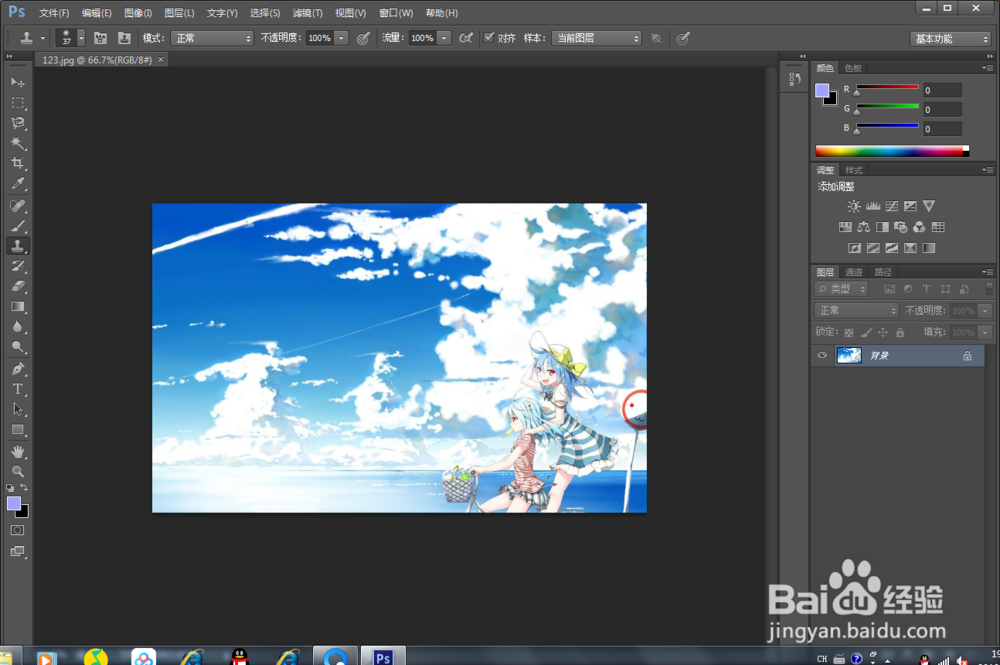Select the Gradient tool
The width and height of the screenshot is (1000, 665).
[x=18, y=307]
